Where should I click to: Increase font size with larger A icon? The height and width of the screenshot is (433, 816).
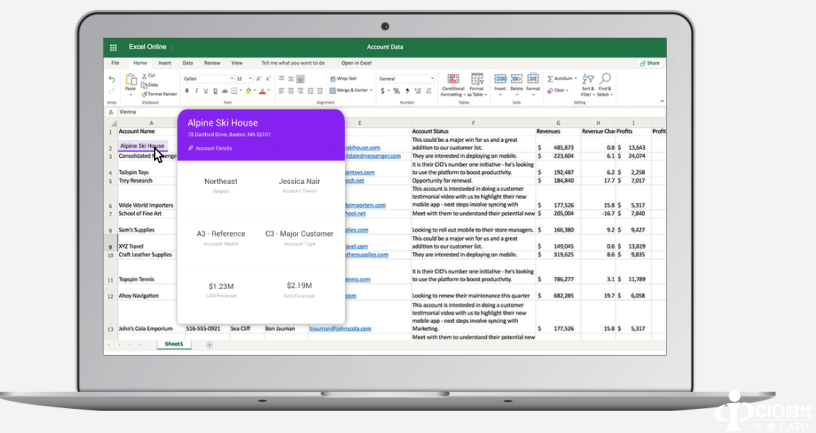(x=259, y=79)
